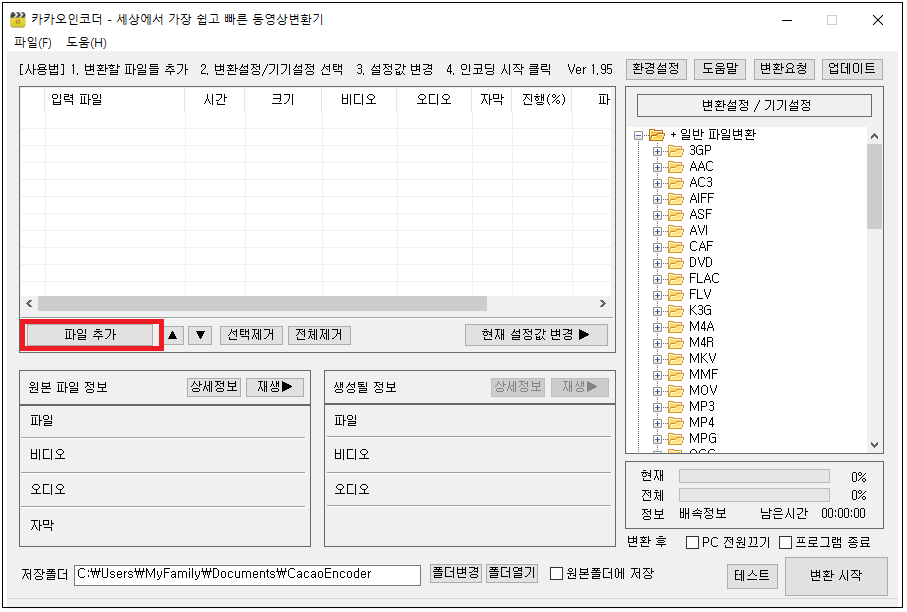This screenshot has height=612, width=907.
Task: Select the AVI tree label
Action: (x=699, y=231)
